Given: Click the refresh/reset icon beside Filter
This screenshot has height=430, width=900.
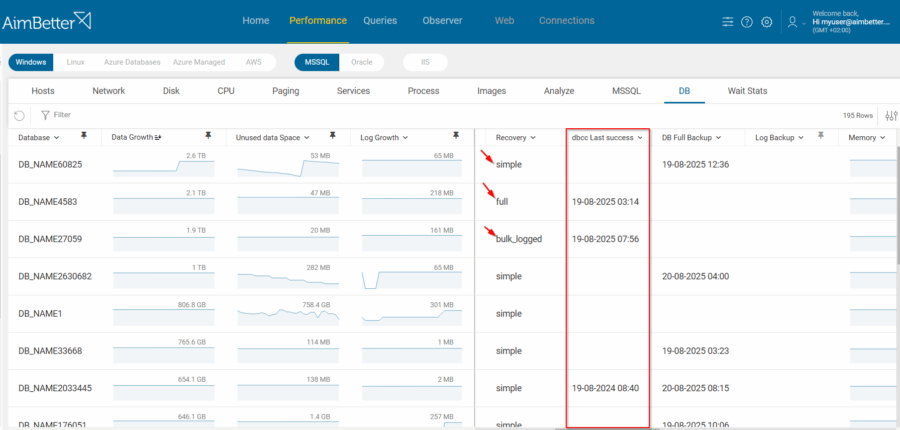Looking at the screenshot, I should pyautogui.click(x=19, y=115).
